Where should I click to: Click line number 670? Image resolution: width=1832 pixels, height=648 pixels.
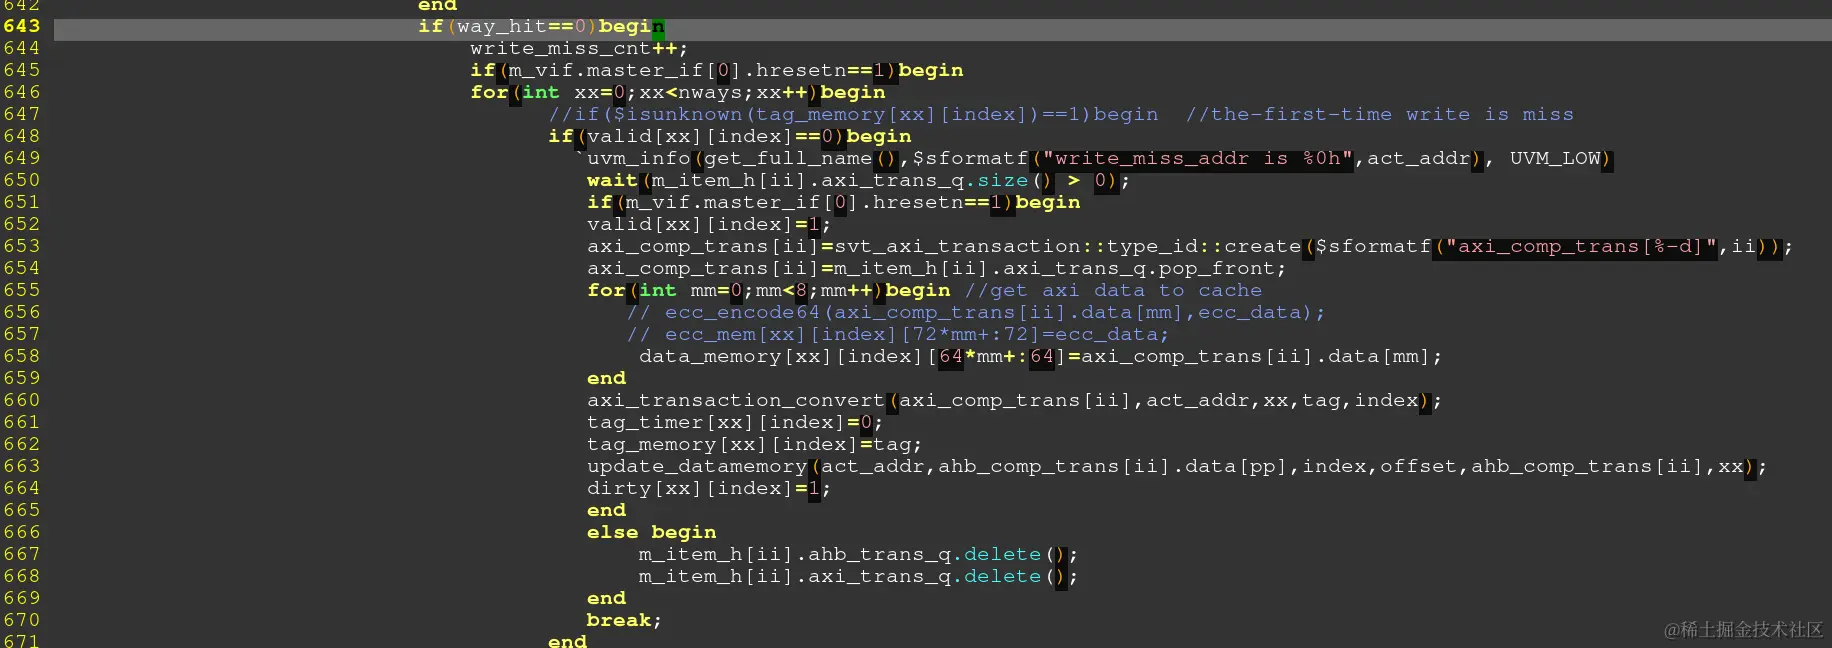coord(21,620)
